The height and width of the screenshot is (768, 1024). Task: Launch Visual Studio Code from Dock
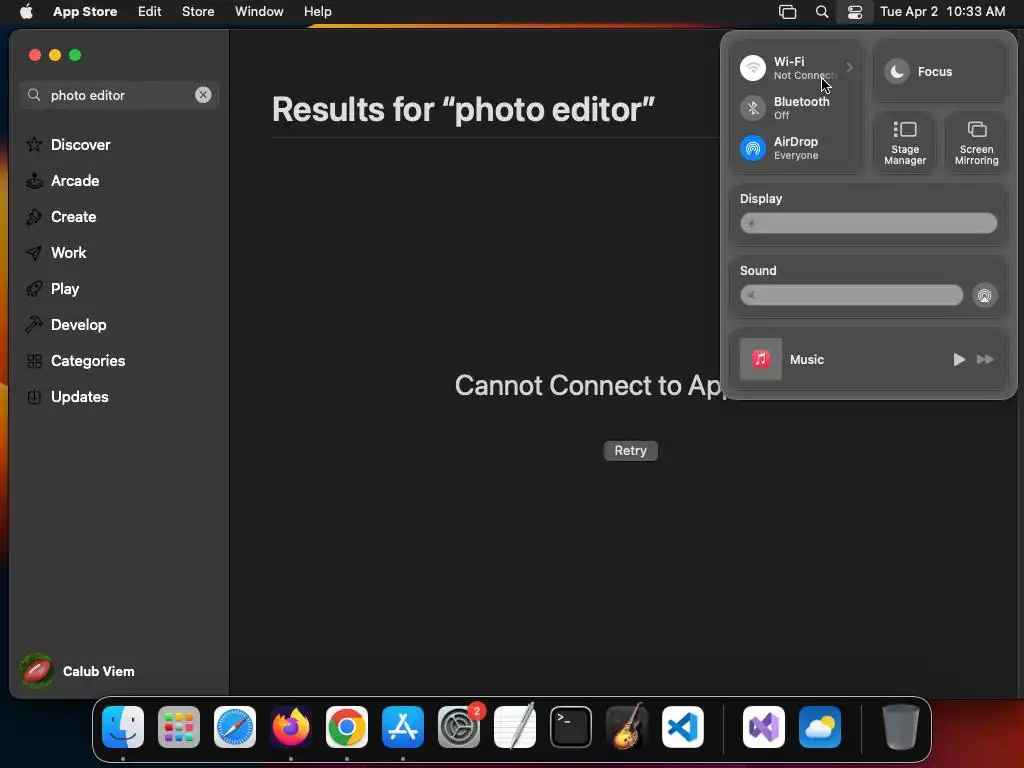pyautogui.click(x=683, y=727)
